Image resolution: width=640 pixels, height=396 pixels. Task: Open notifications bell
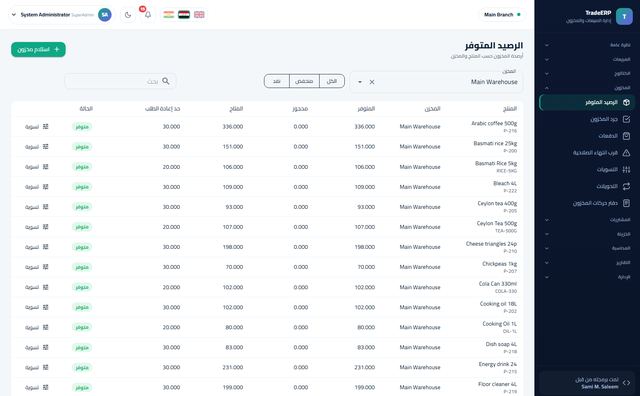[x=148, y=15]
